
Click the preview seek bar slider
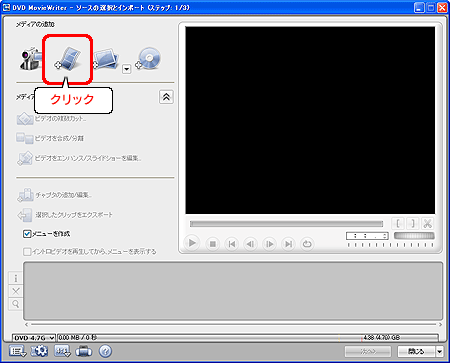[x=286, y=224]
